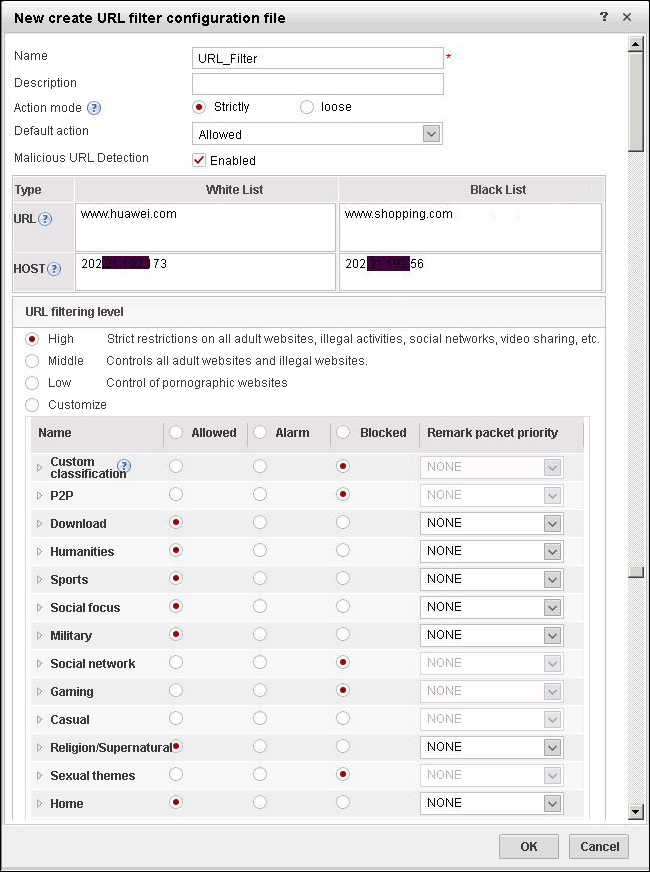Image resolution: width=650 pixels, height=872 pixels.
Task: Set P2P to Allowed
Action: click(x=176, y=494)
